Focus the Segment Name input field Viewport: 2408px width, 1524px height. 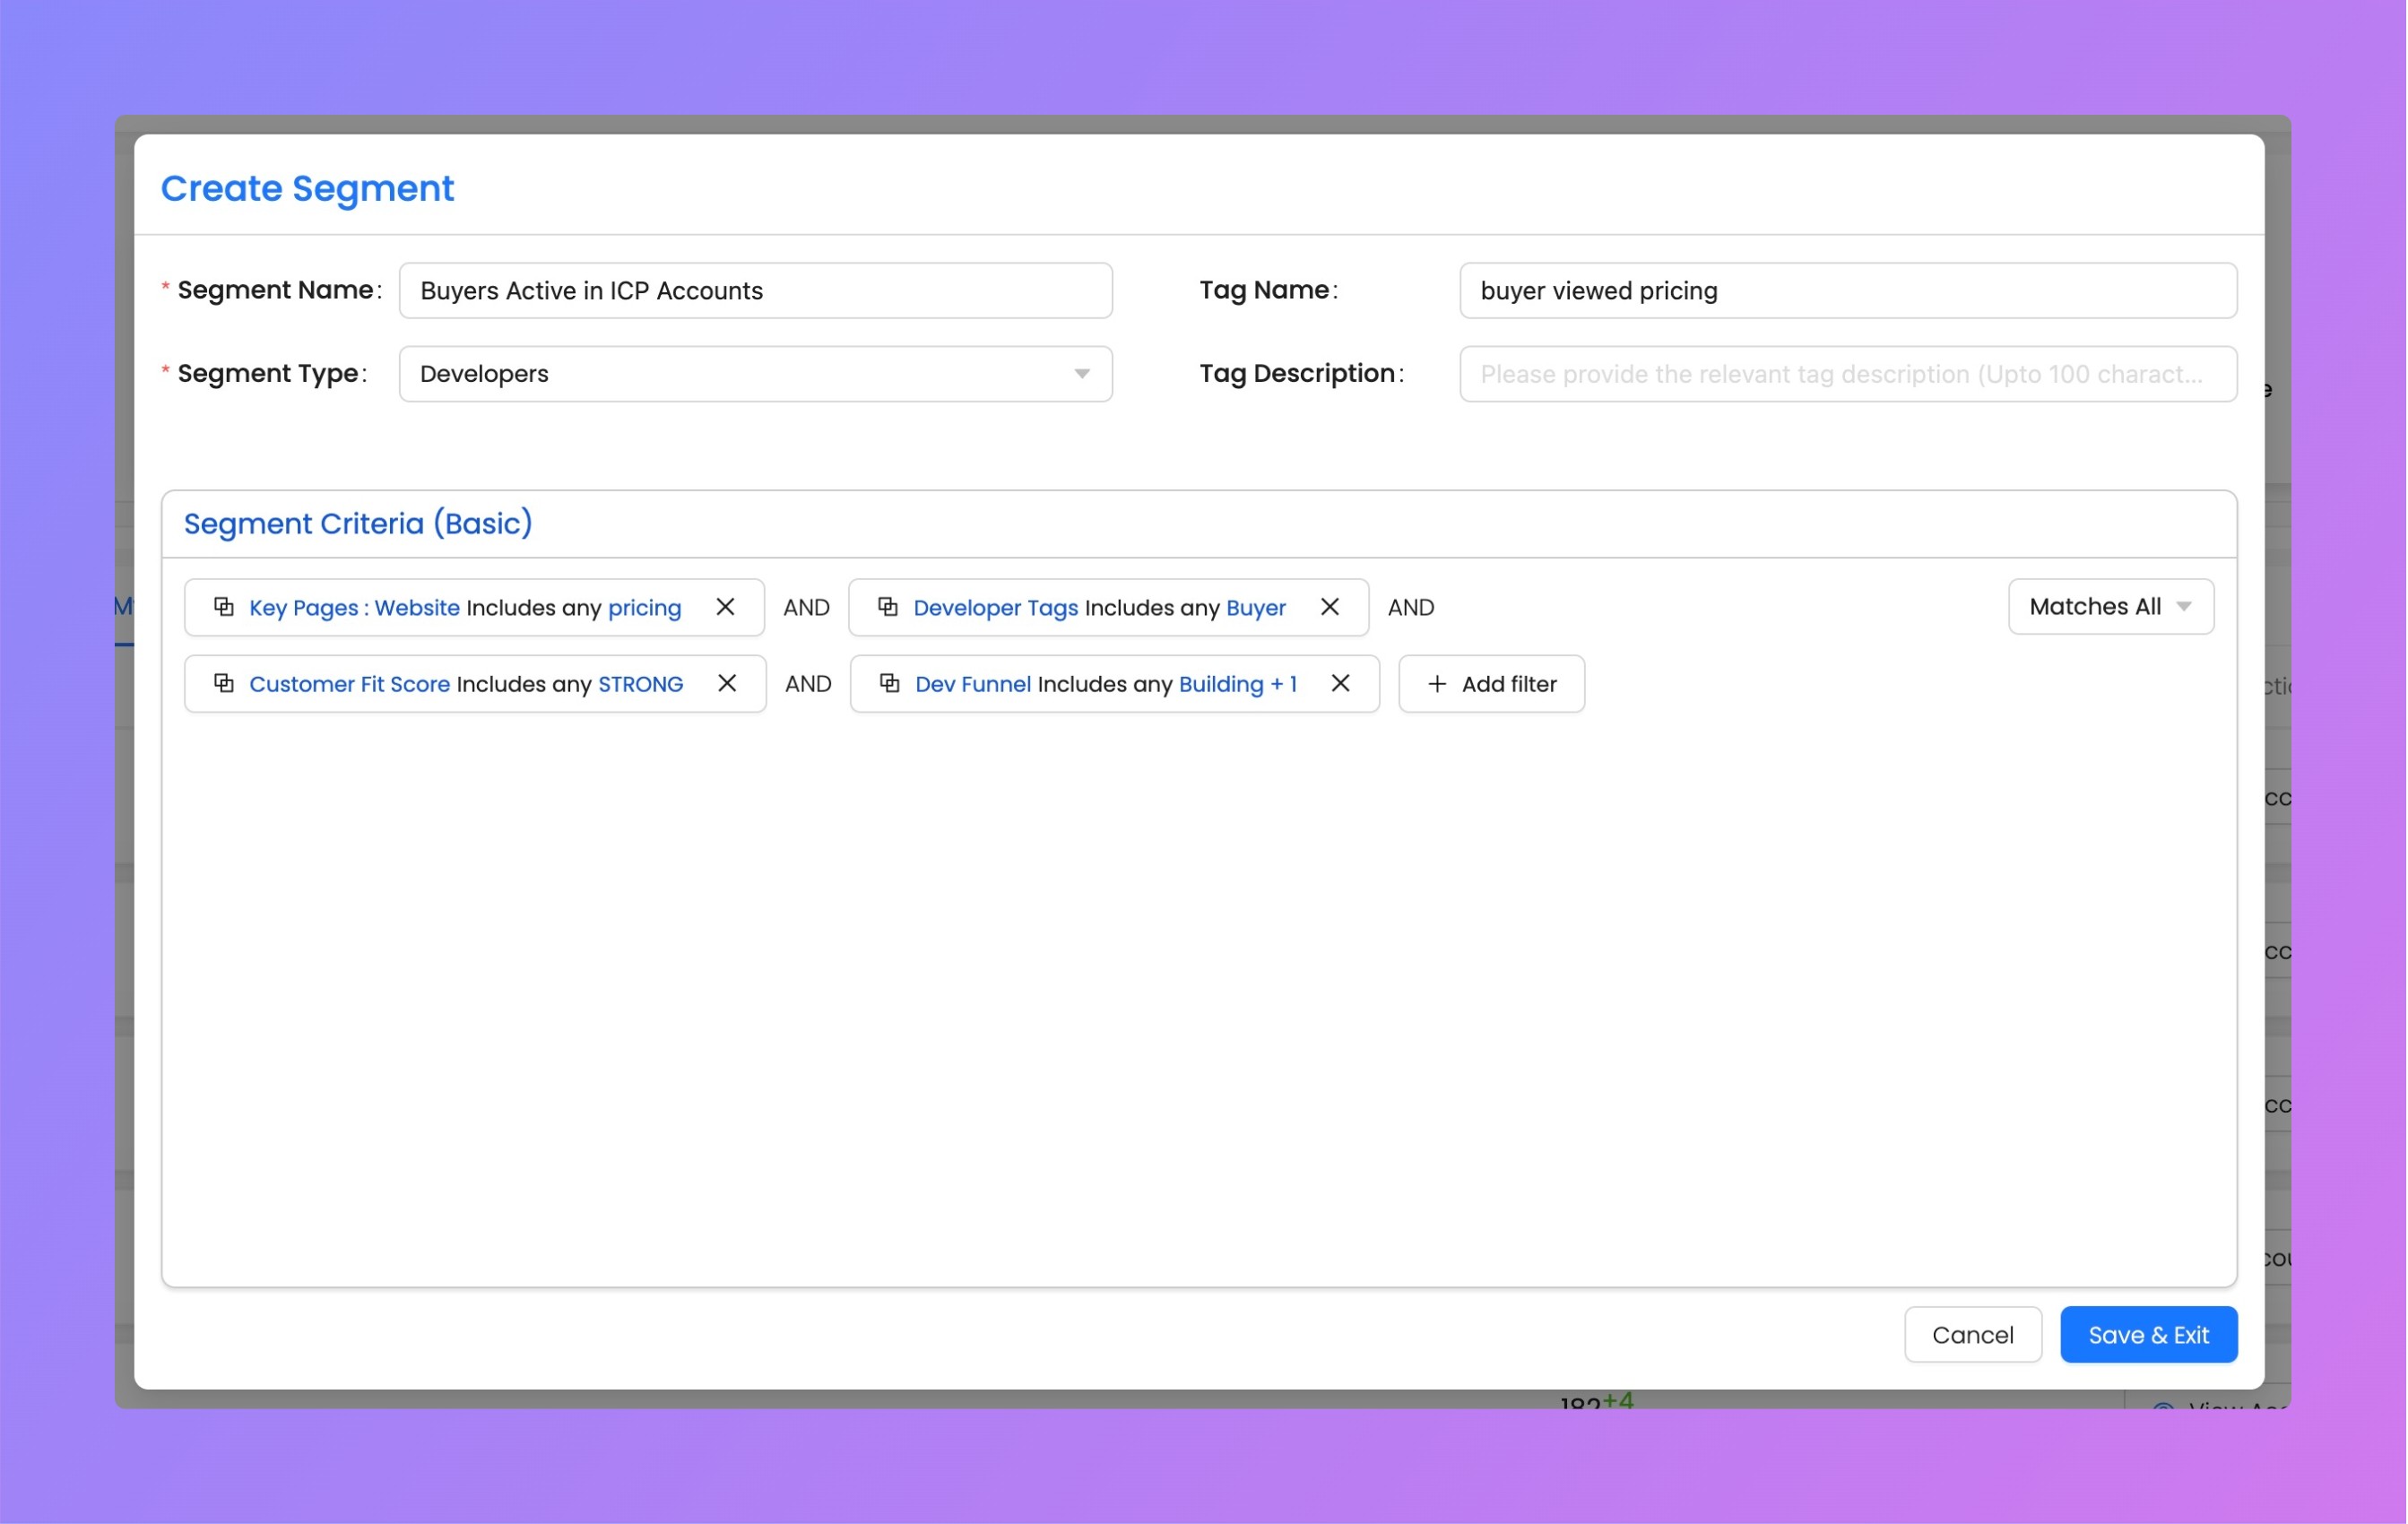755,291
